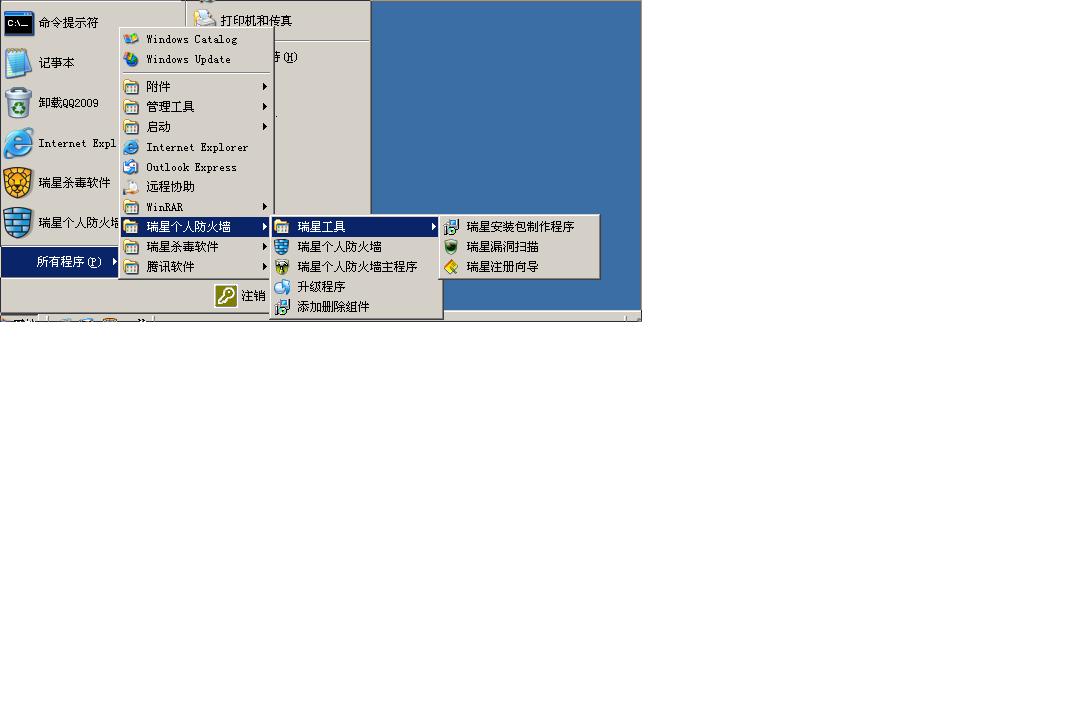This screenshot has width=1090, height=708.
Task: Select 添加删除组件 menu entry
Action: pos(356,307)
